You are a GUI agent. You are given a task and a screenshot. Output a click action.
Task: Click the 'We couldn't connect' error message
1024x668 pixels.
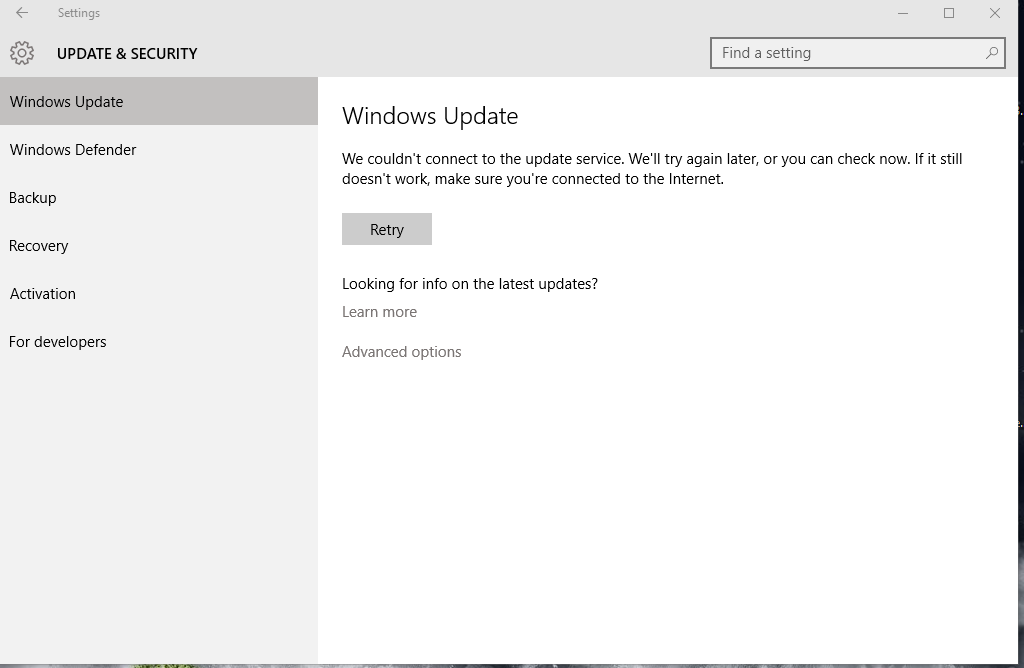(652, 168)
